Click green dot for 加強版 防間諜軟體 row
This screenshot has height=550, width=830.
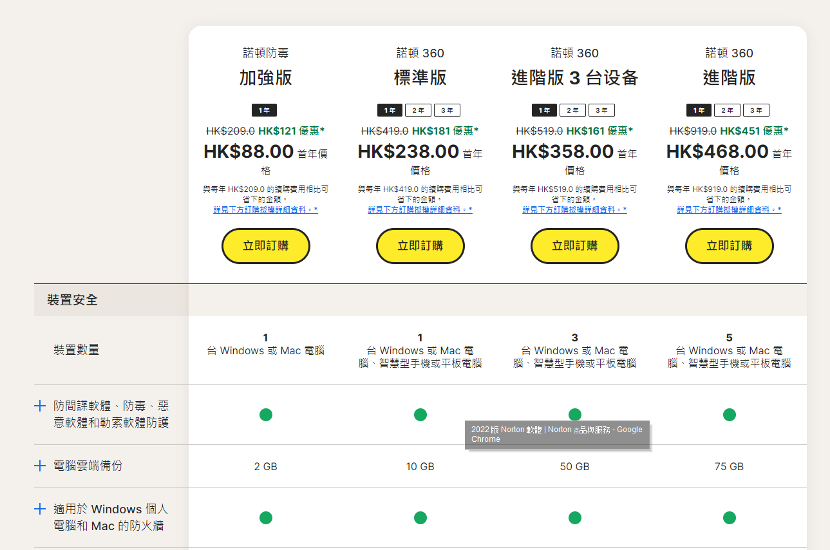266,414
